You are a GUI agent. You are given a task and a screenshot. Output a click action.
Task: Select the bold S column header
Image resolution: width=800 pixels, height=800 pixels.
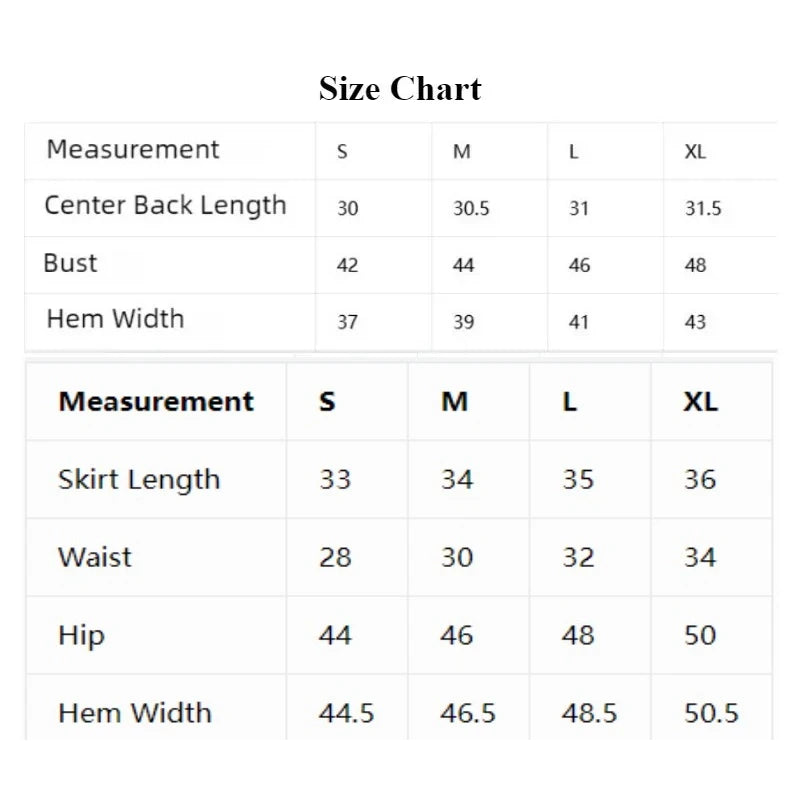(327, 402)
